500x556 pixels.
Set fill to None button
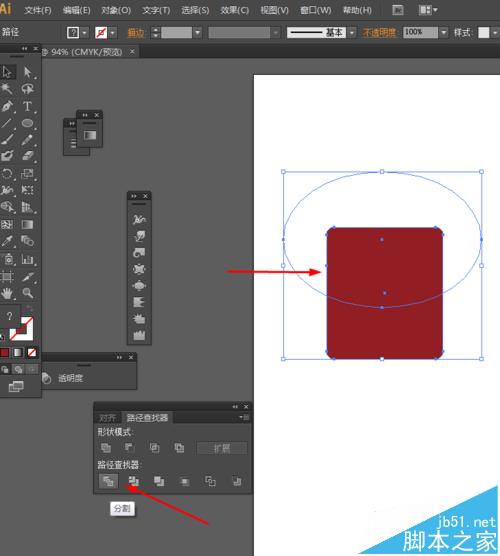pyautogui.click(x=32, y=352)
